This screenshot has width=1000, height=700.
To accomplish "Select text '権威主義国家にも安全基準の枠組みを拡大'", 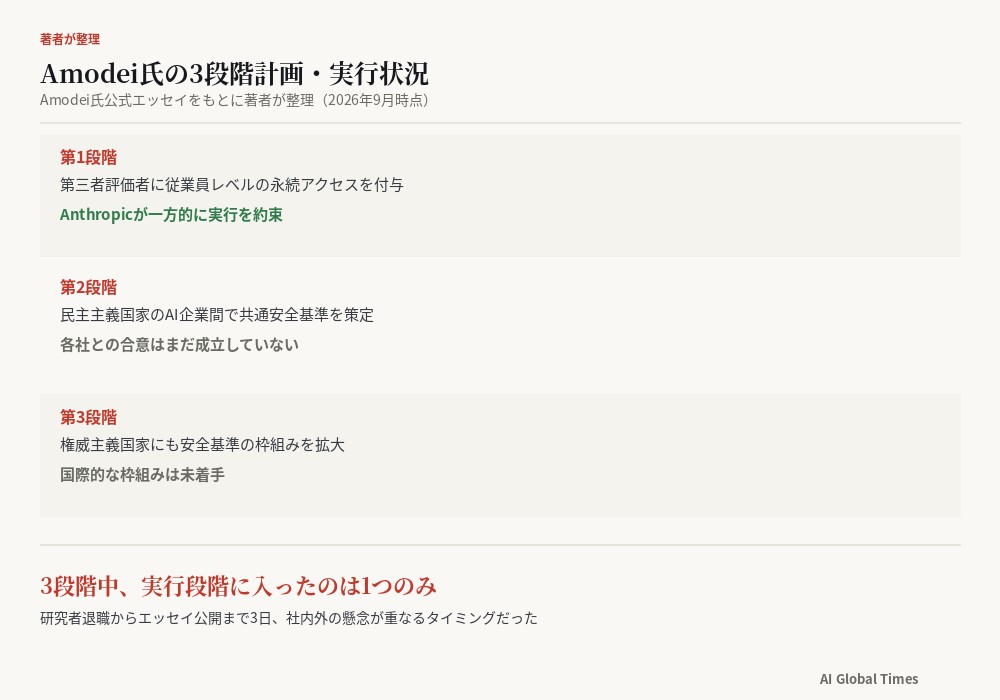I will (x=202, y=445).
